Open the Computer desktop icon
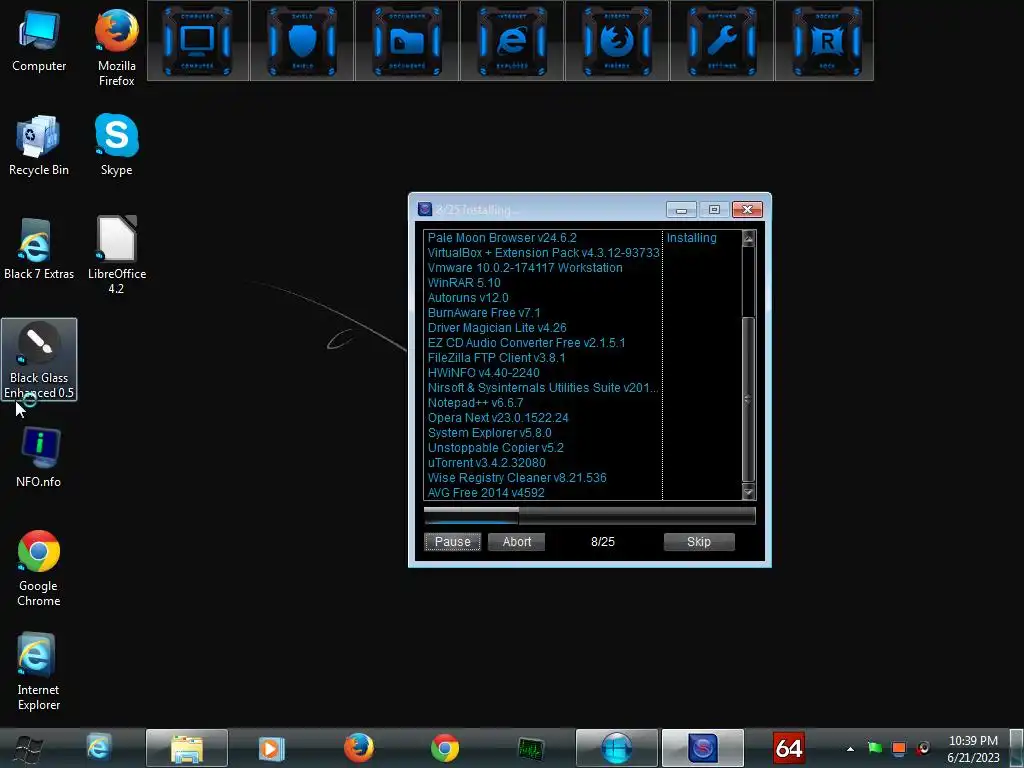 [39, 40]
